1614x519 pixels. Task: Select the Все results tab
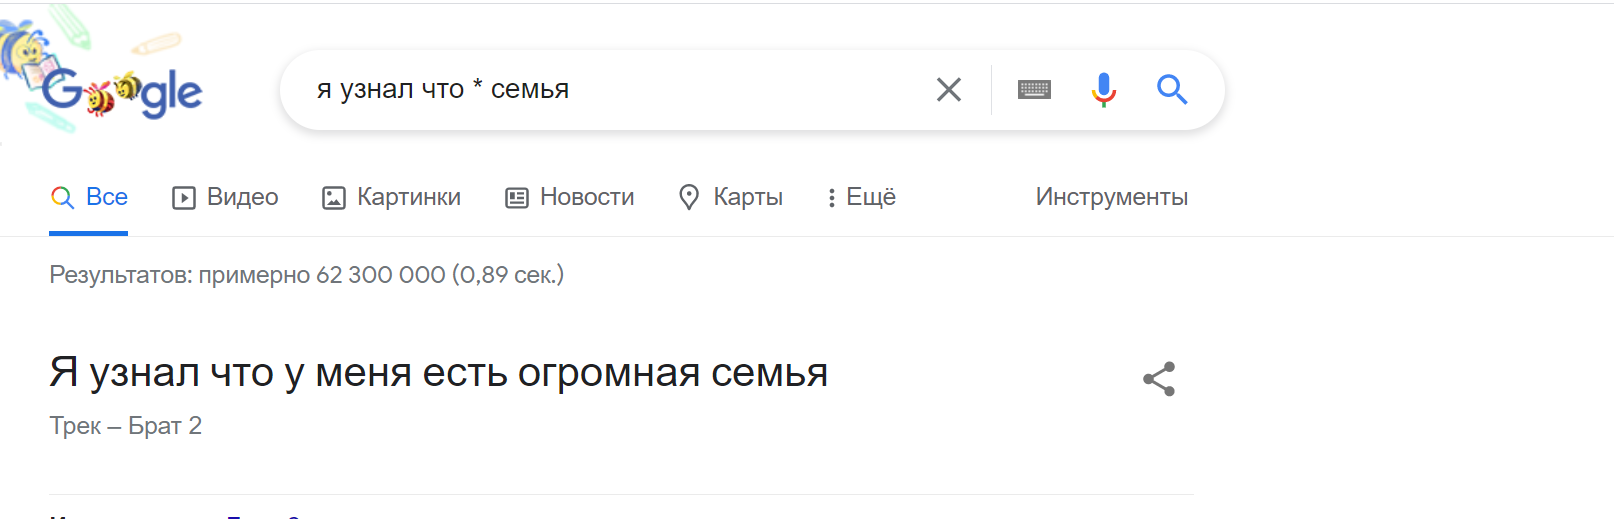pos(106,197)
